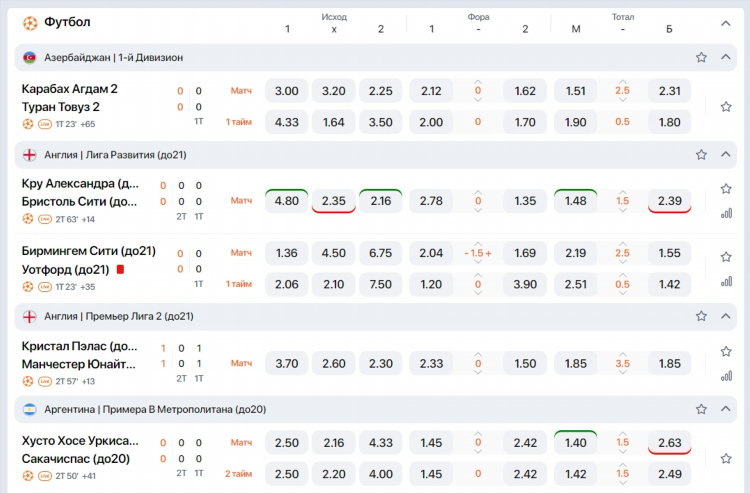Favorite the Карабах Агдам 2 match

point(726,107)
